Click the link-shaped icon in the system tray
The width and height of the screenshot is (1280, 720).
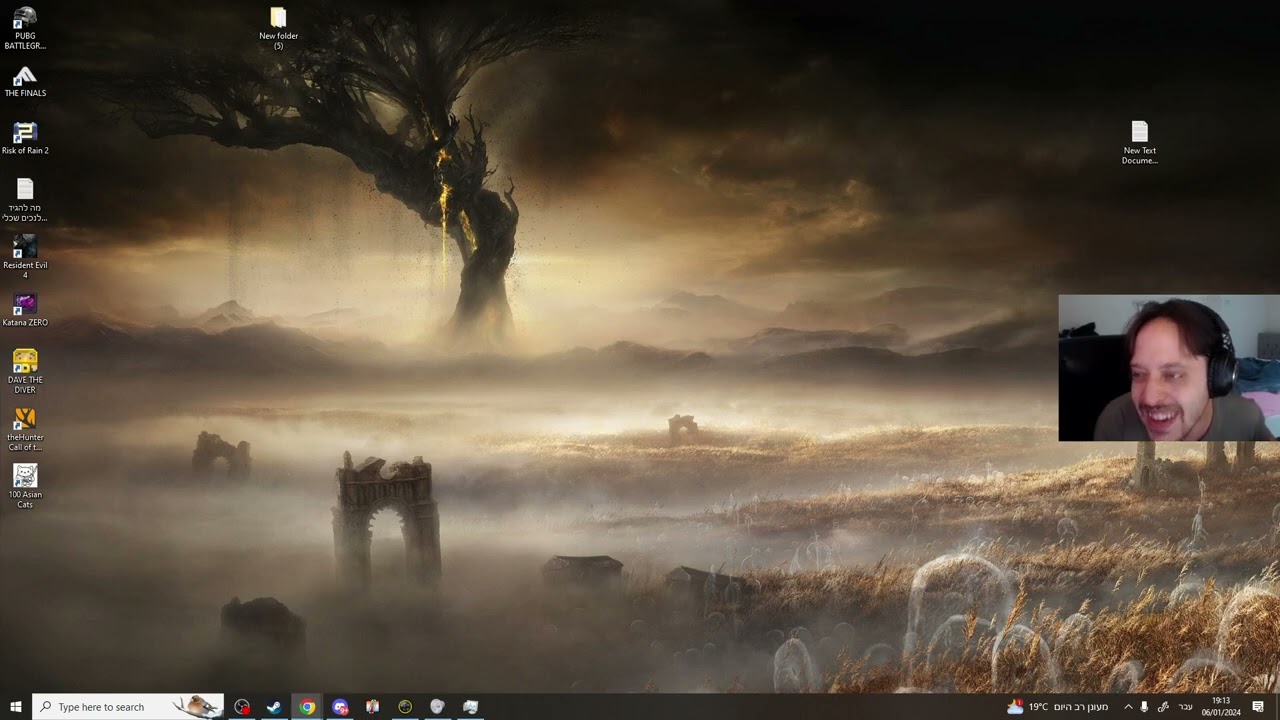click(x=1163, y=707)
